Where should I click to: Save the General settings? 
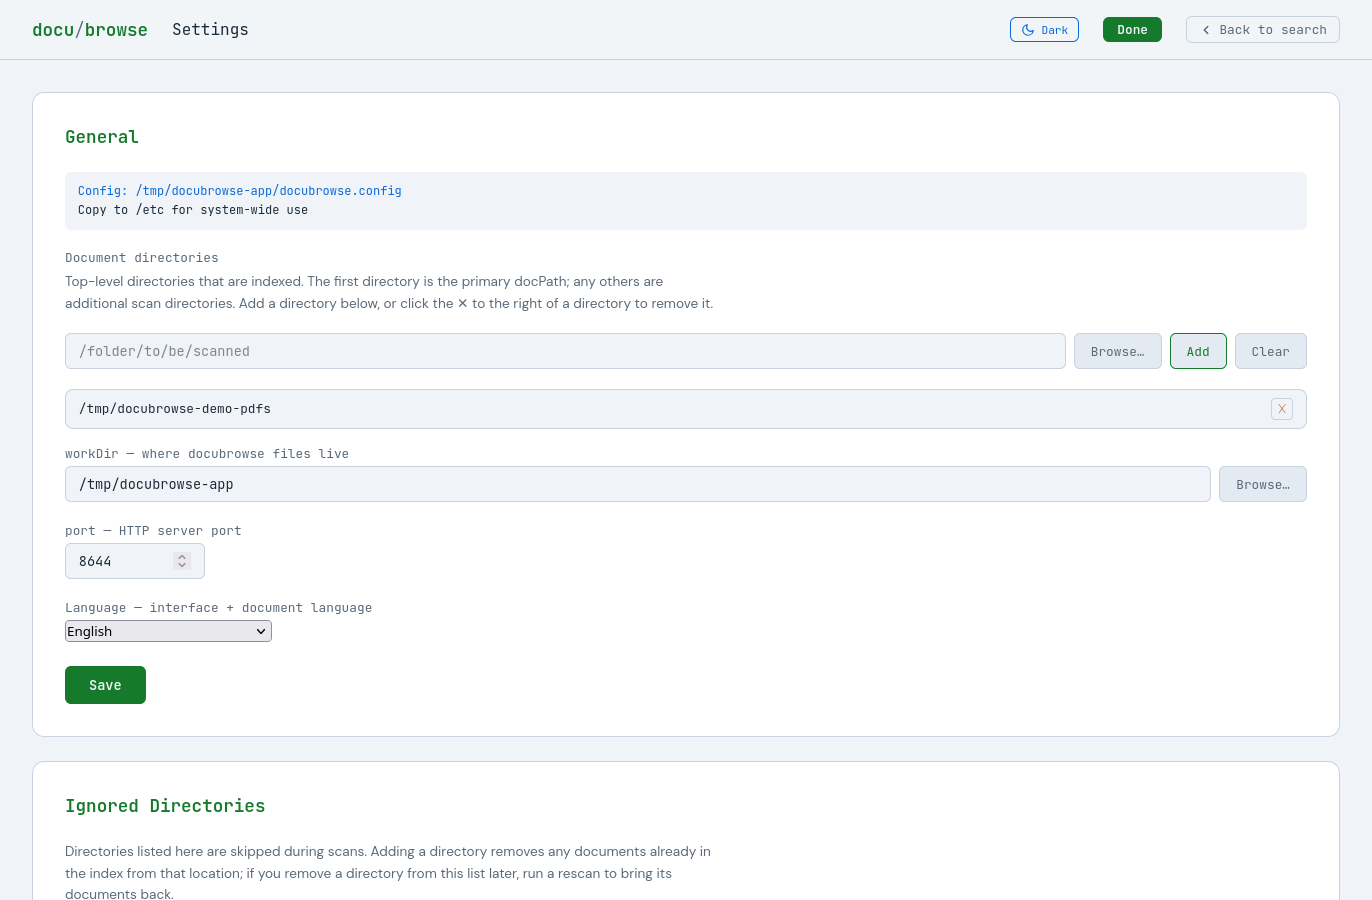tap(105, 685)
